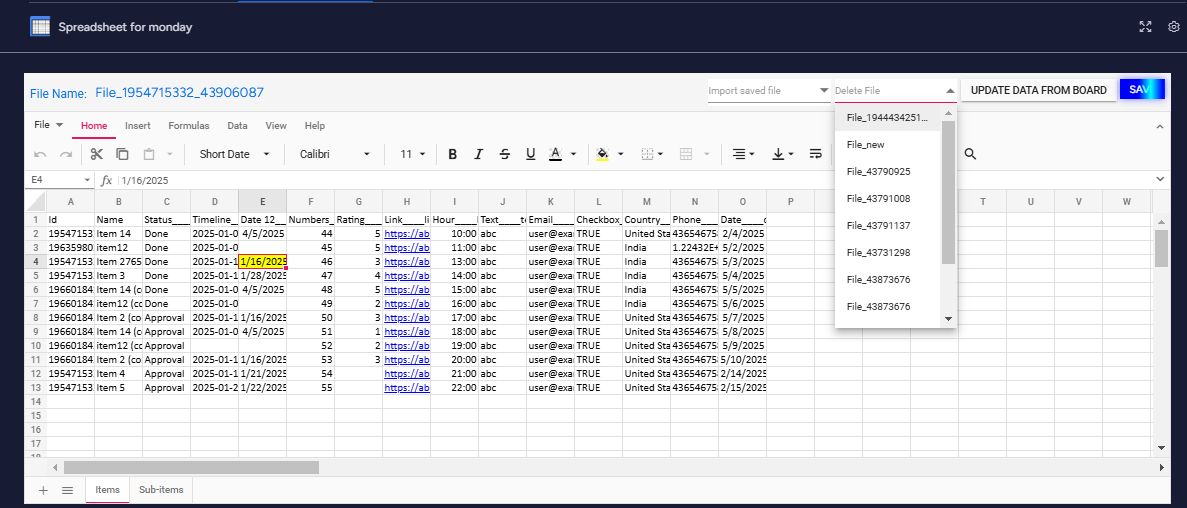Image resolution: width=1187 pixels, height=508 pixels.
Task: Expand the formula bar chevron
Action: [1161, 179]
